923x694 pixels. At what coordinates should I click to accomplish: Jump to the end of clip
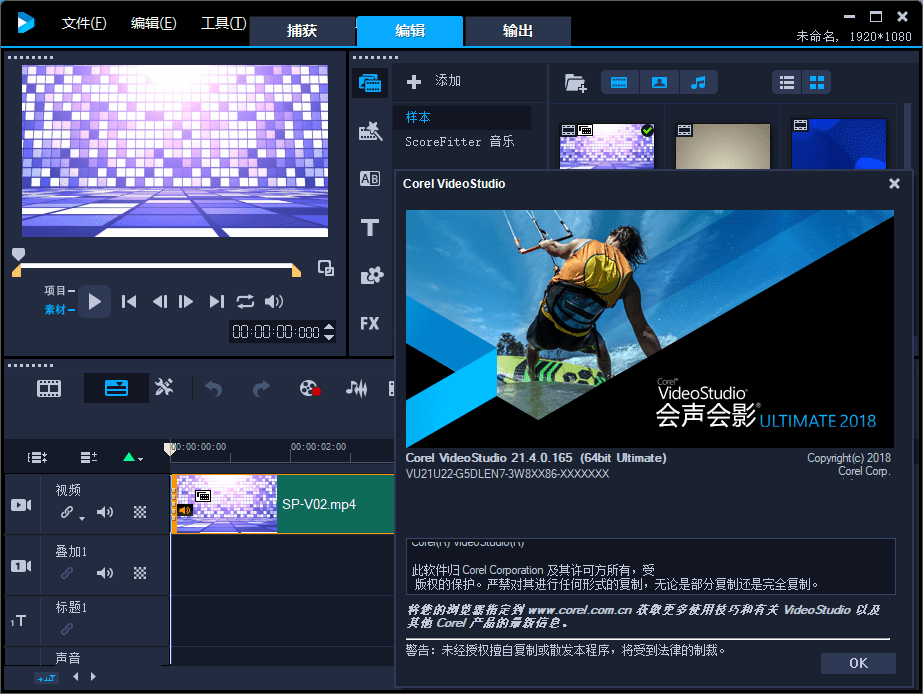217,302
